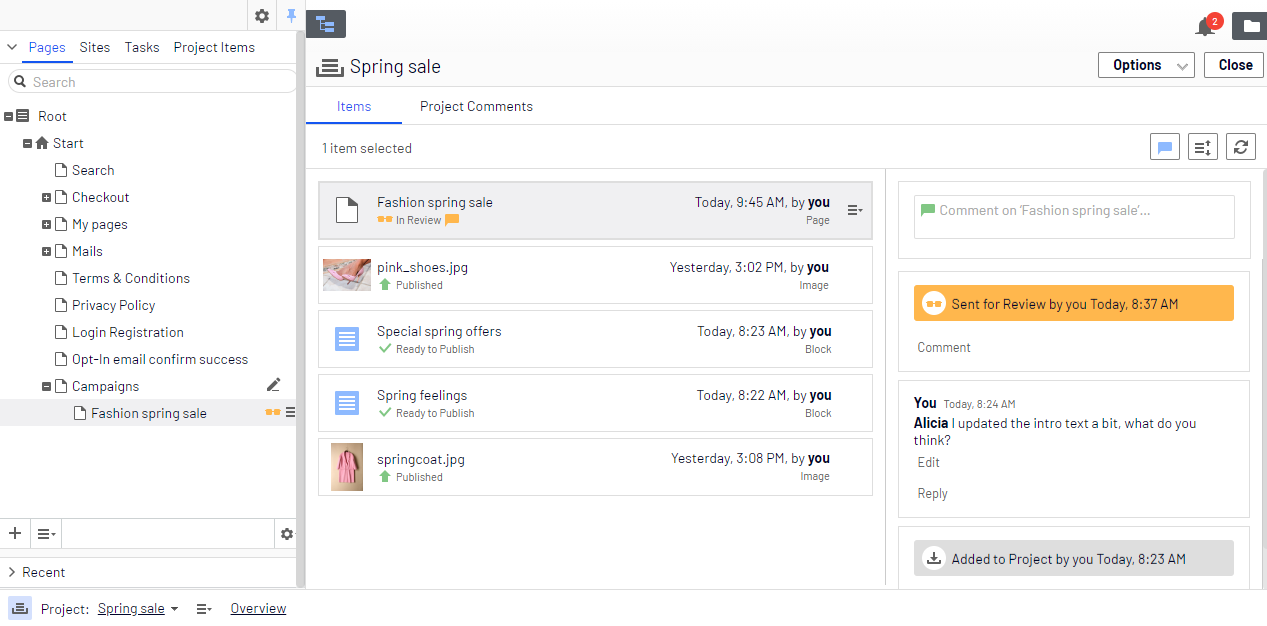Open the notifications bell
The image size is (1267, 626).
pyautogui.click(x=1206, y=26)
